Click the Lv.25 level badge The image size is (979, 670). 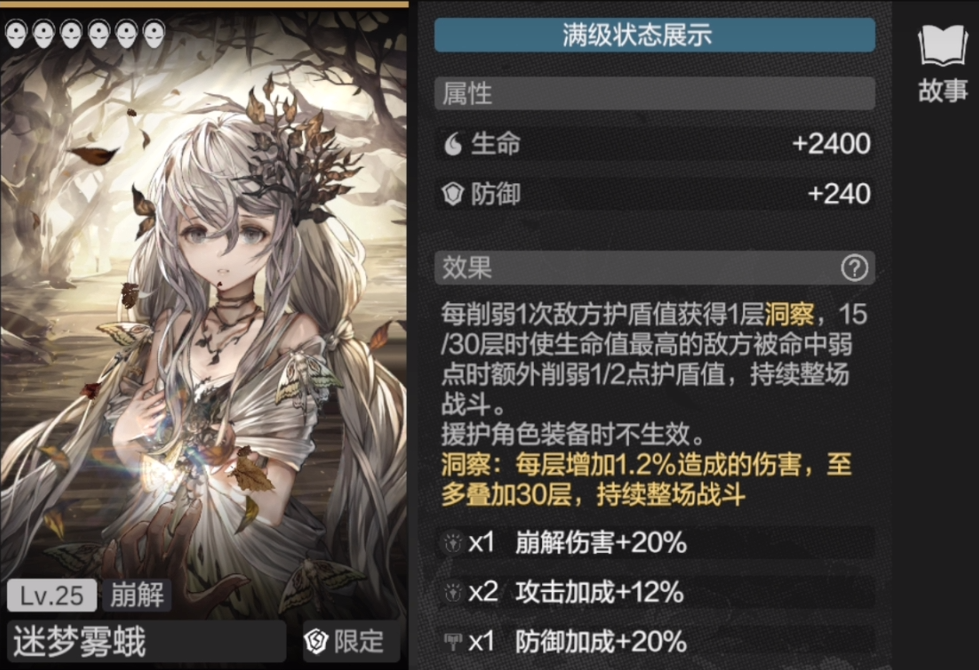52,595
